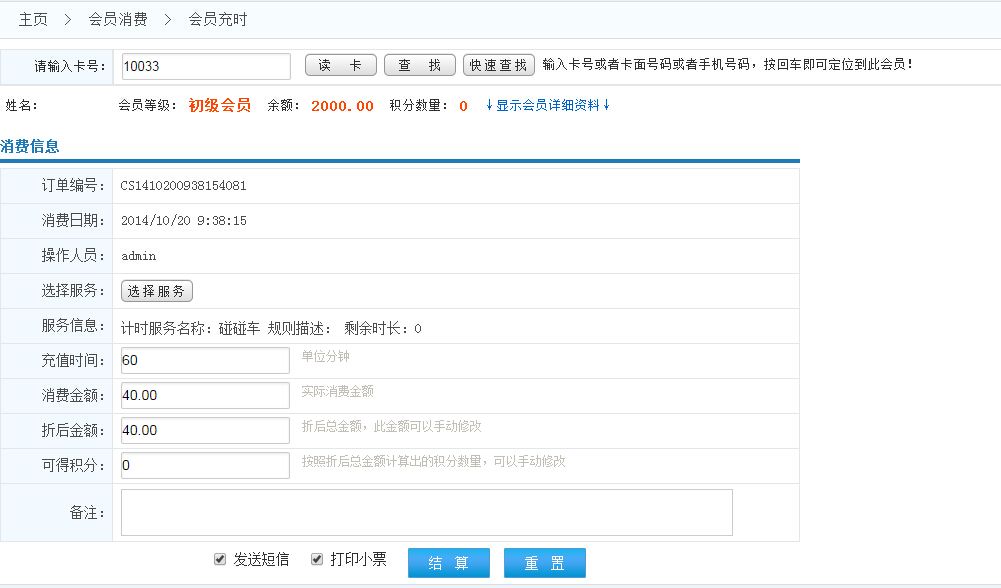
Task: Click the 备注 remarks text area
Action: coord(426,512)
